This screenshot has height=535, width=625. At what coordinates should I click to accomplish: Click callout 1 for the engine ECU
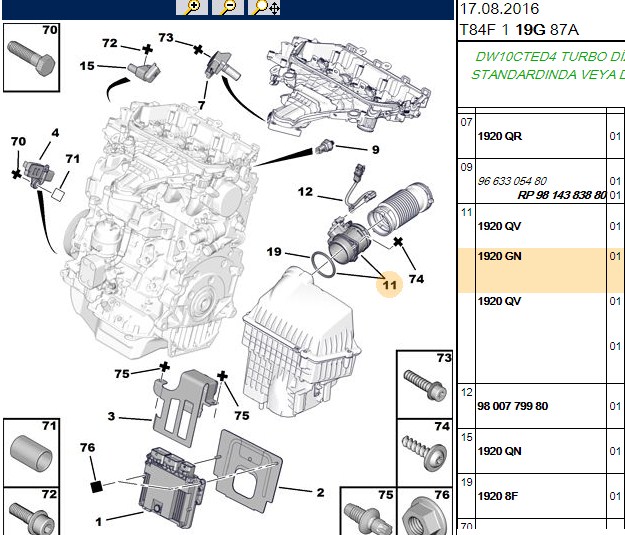(x=99, y=521)
